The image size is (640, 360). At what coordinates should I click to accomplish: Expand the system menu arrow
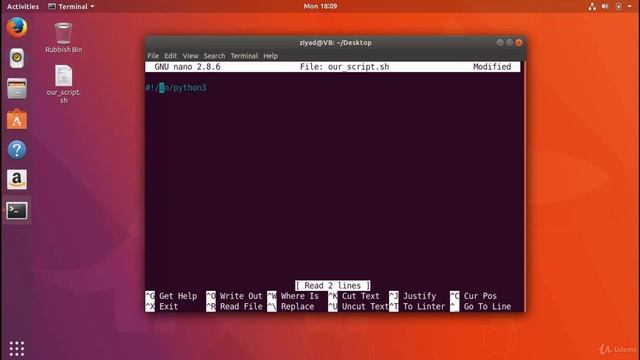point(629,7)
